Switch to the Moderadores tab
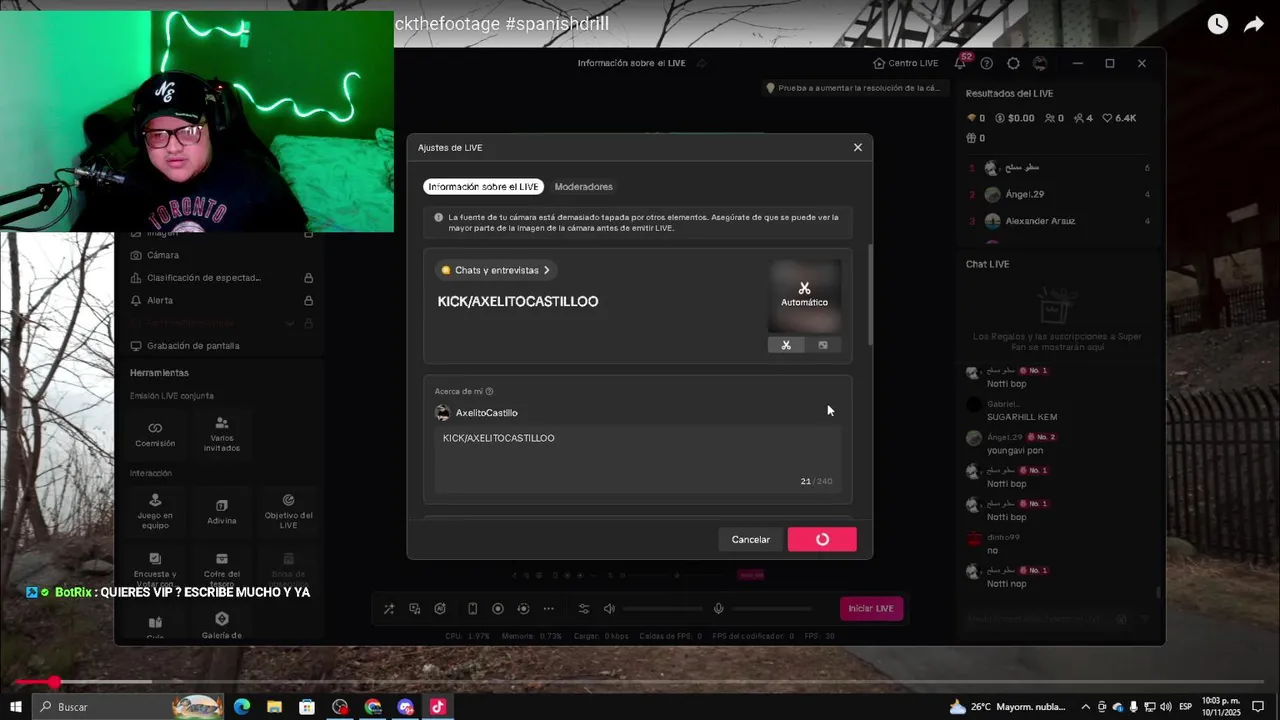This screenshot has height=720, width=1280. [x=583, y=187]
